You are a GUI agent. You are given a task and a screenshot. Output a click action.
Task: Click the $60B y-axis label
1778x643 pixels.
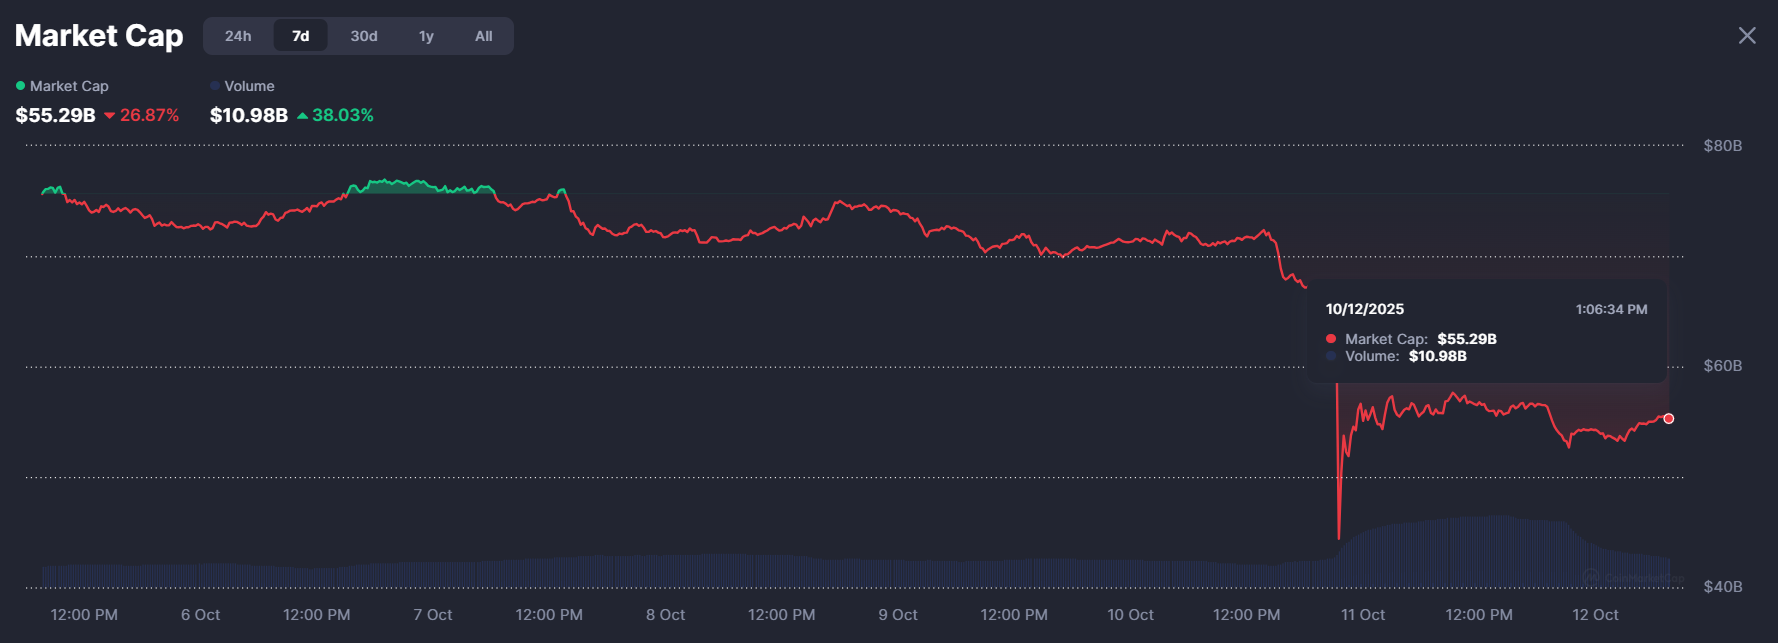(x=1722, y=366)
